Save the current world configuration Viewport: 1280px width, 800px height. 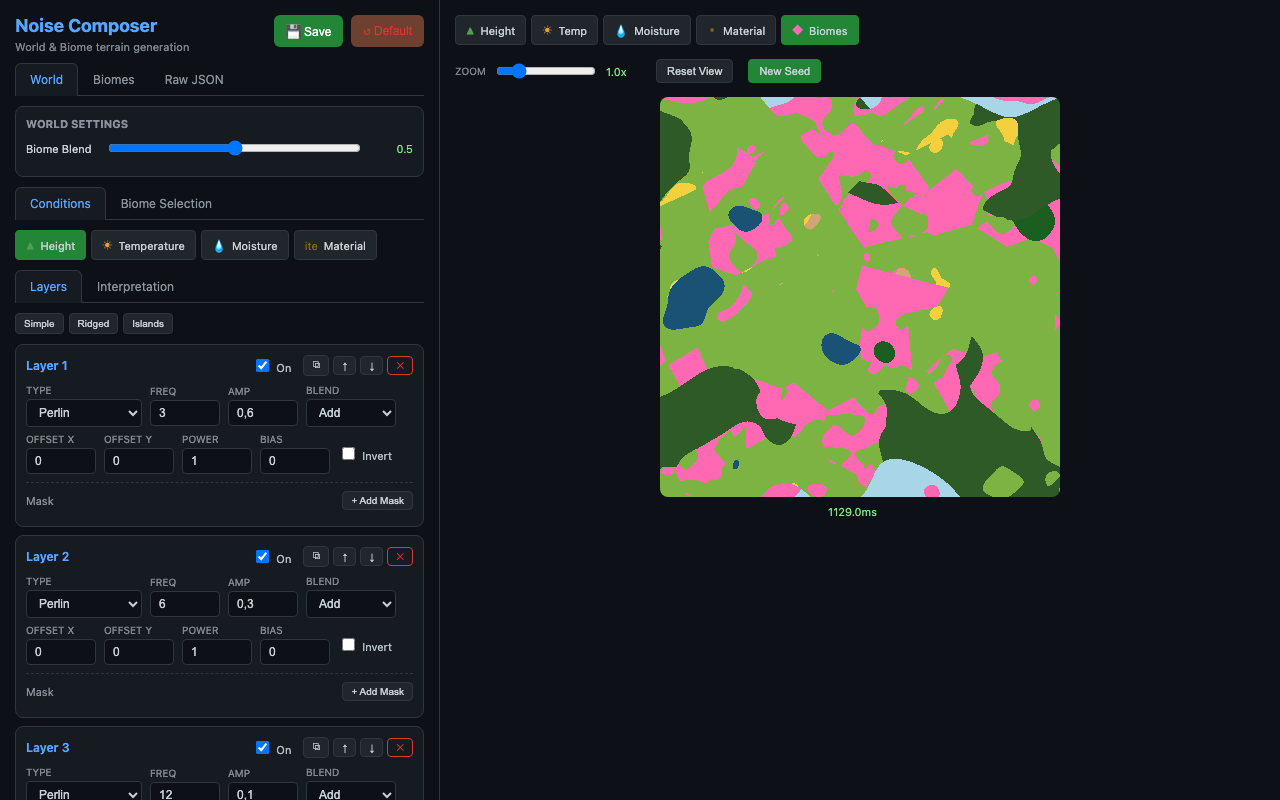tap(308, 31)
